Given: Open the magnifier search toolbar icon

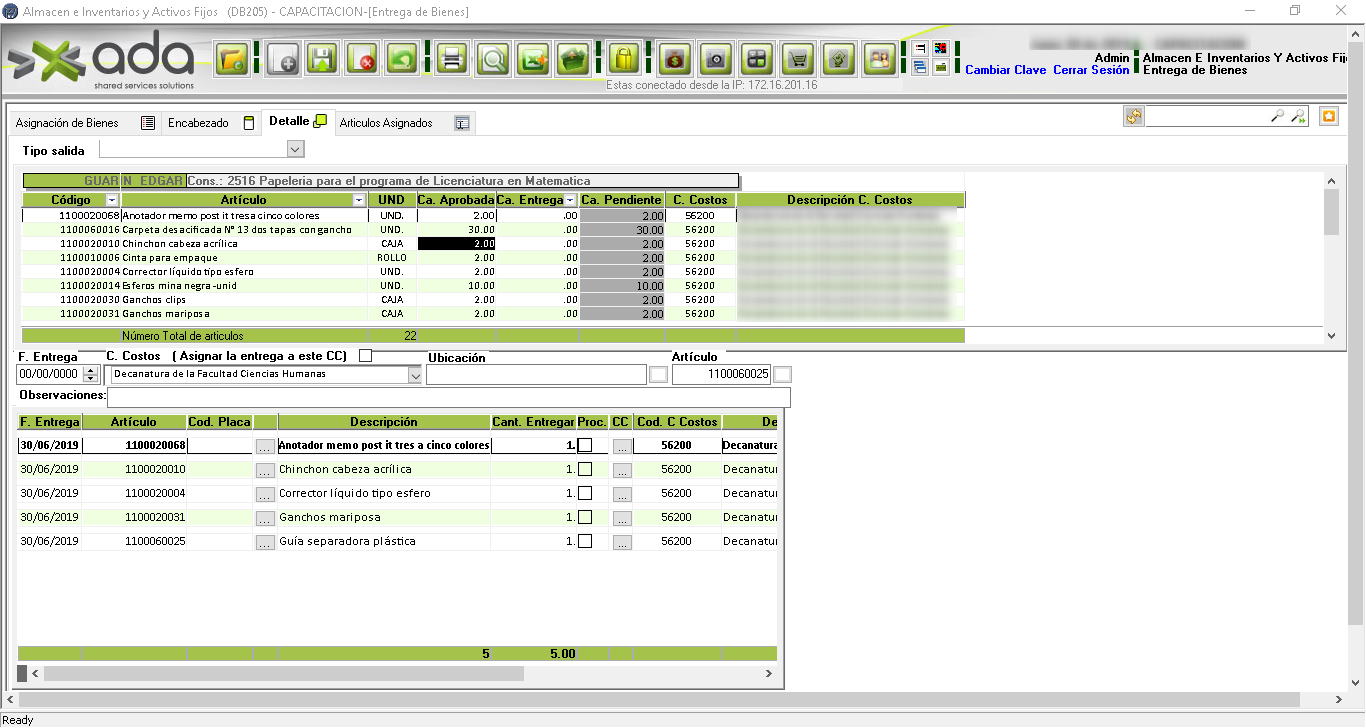Looking at the screenshot, I should [492, 60].
